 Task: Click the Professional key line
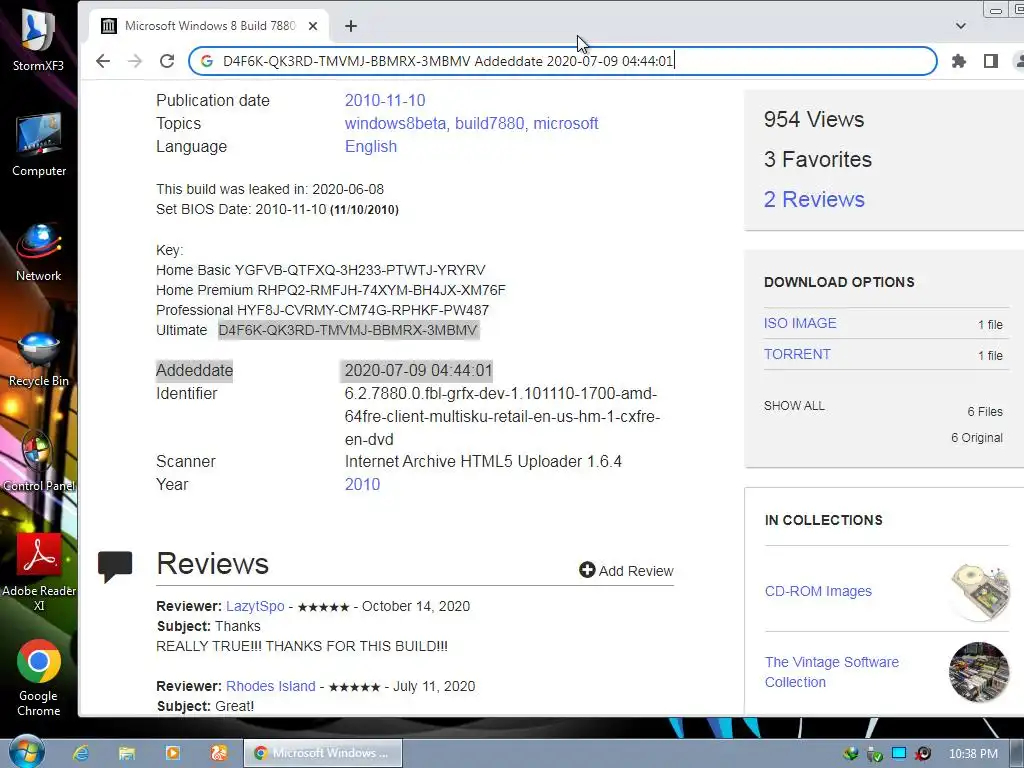tap(322, 310)
